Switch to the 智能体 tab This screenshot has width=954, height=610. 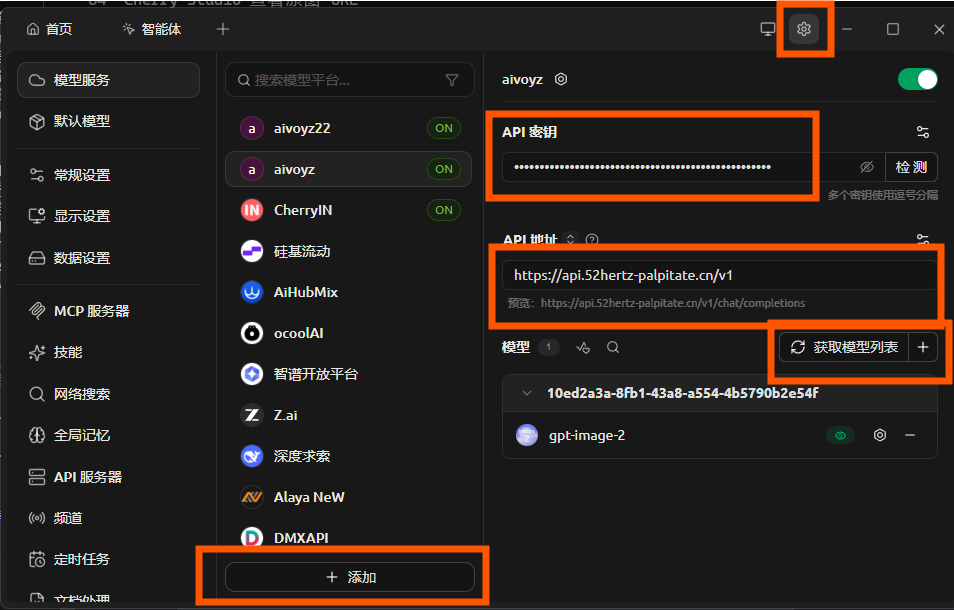151,29
